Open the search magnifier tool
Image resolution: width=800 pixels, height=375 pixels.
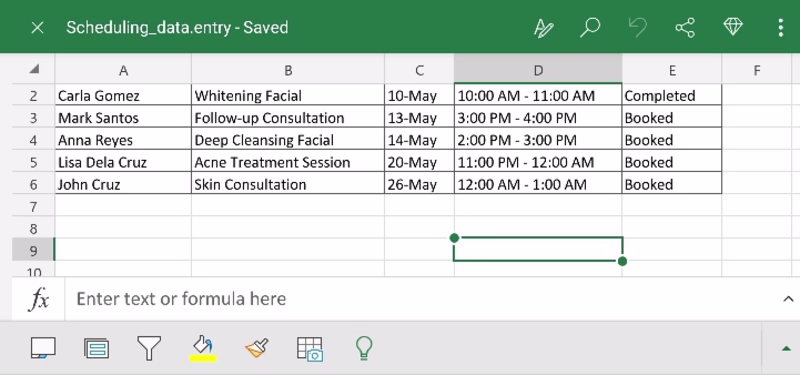[x=590, y=28]
